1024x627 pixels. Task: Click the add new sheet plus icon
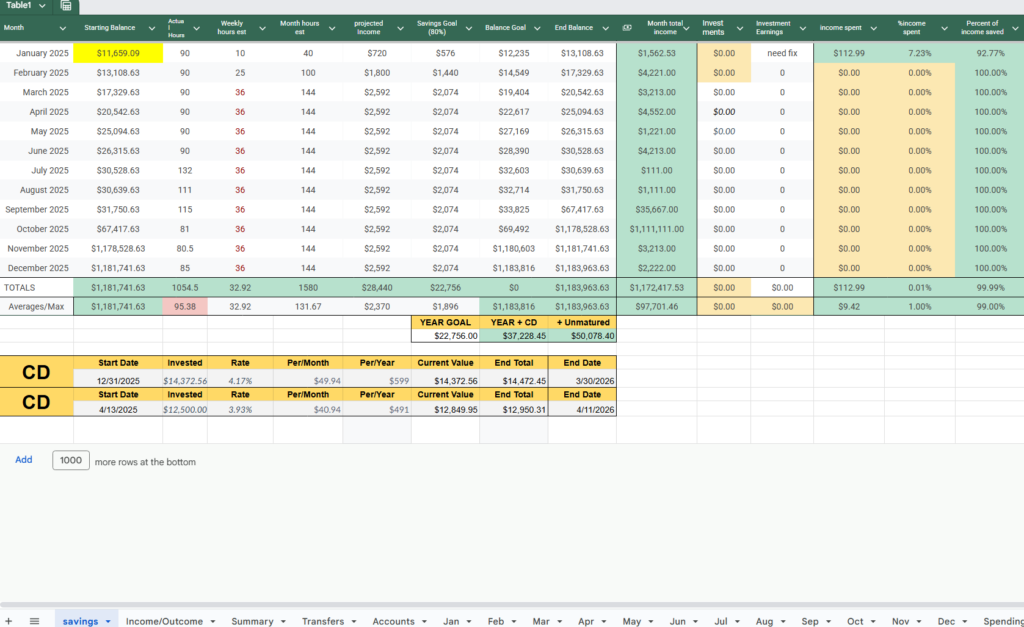(10, 621)
